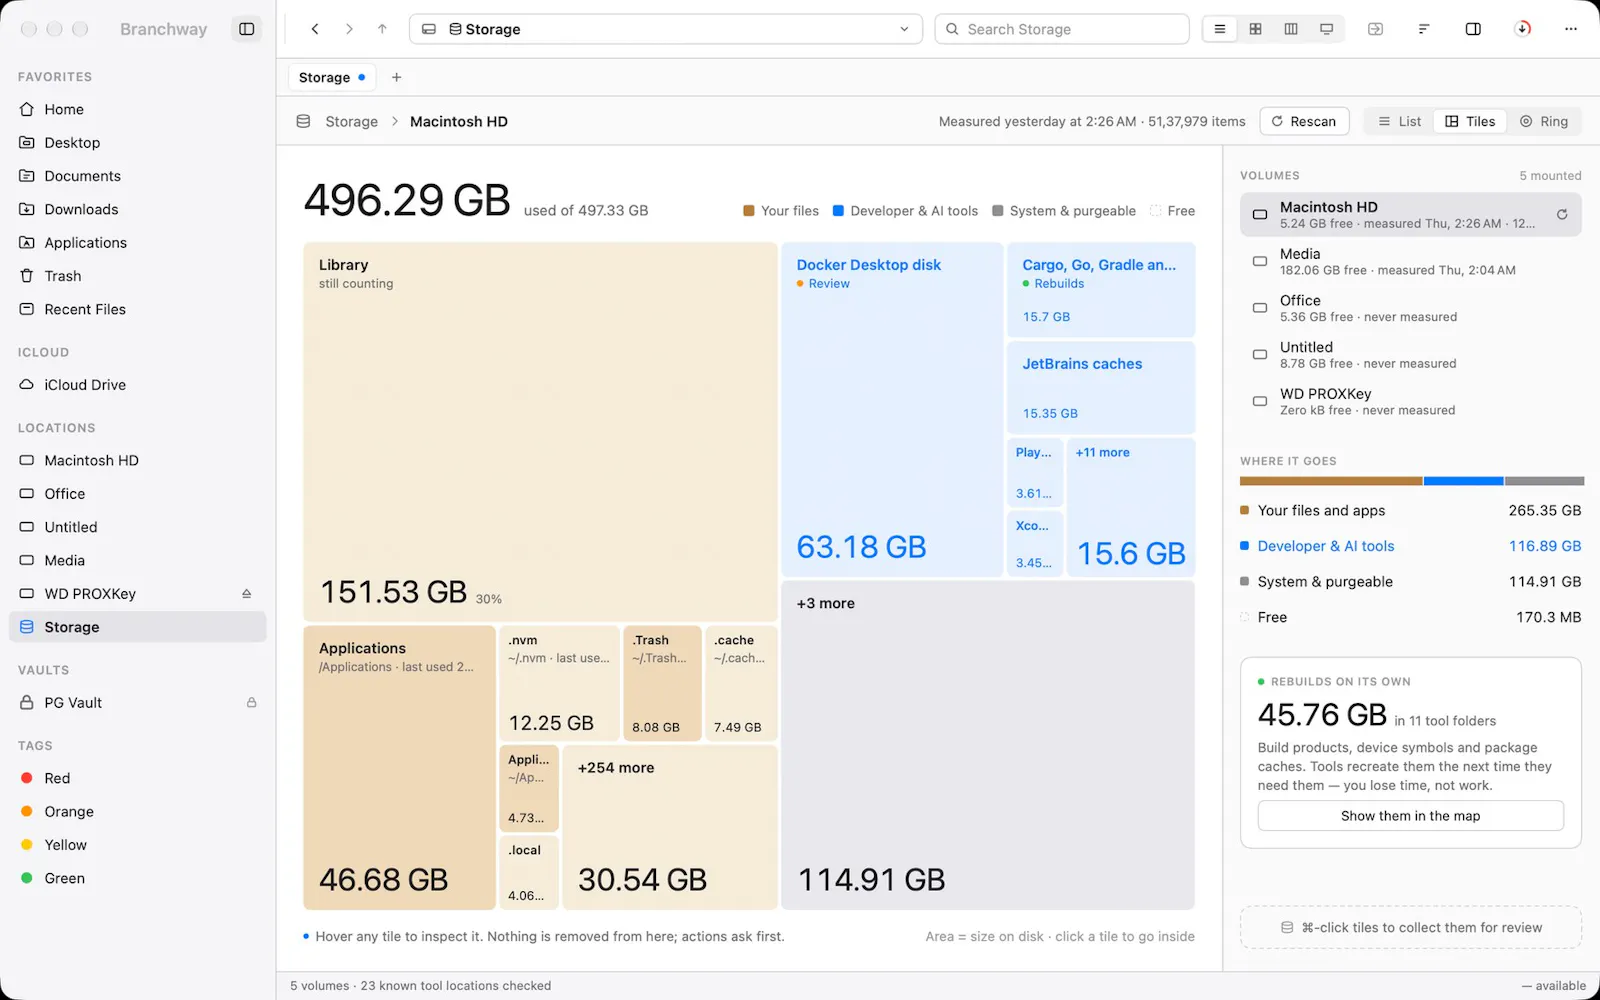Select the Media volume in Volumes list
The width and height of the screenshot is (1600, 1000).
pos(1410,261)
